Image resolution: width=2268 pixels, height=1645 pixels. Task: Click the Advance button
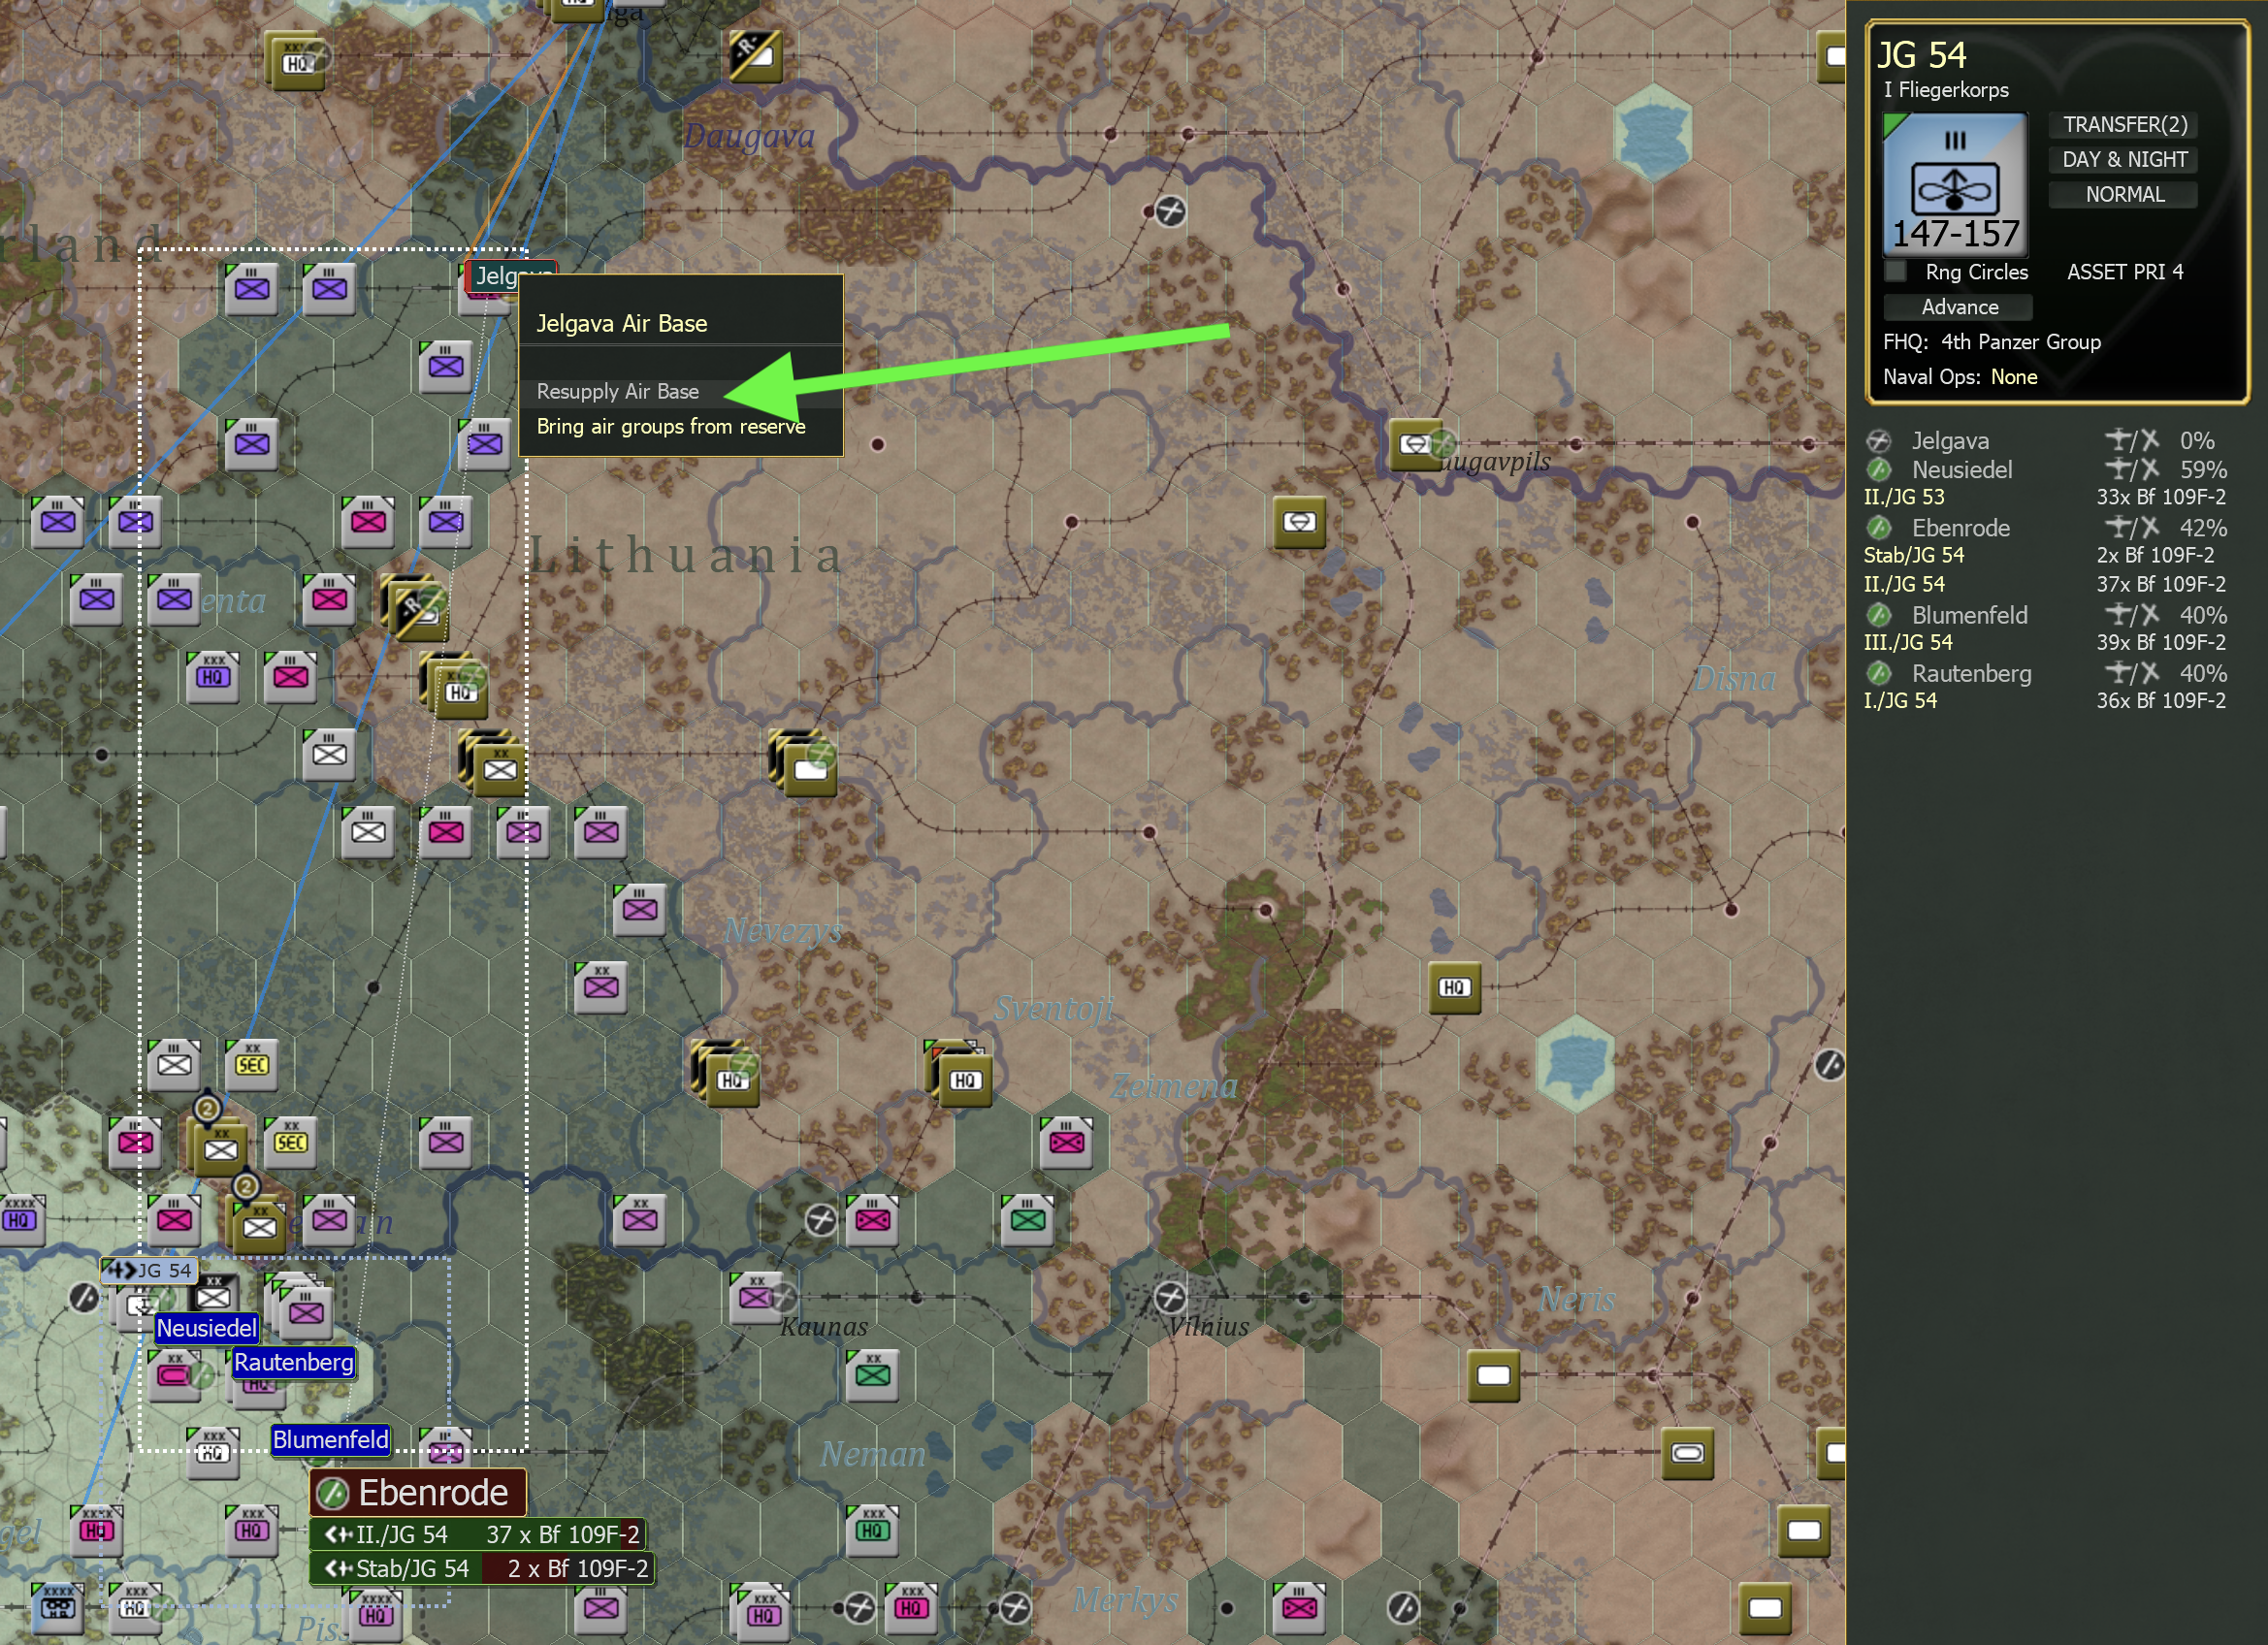[1959, 307]
